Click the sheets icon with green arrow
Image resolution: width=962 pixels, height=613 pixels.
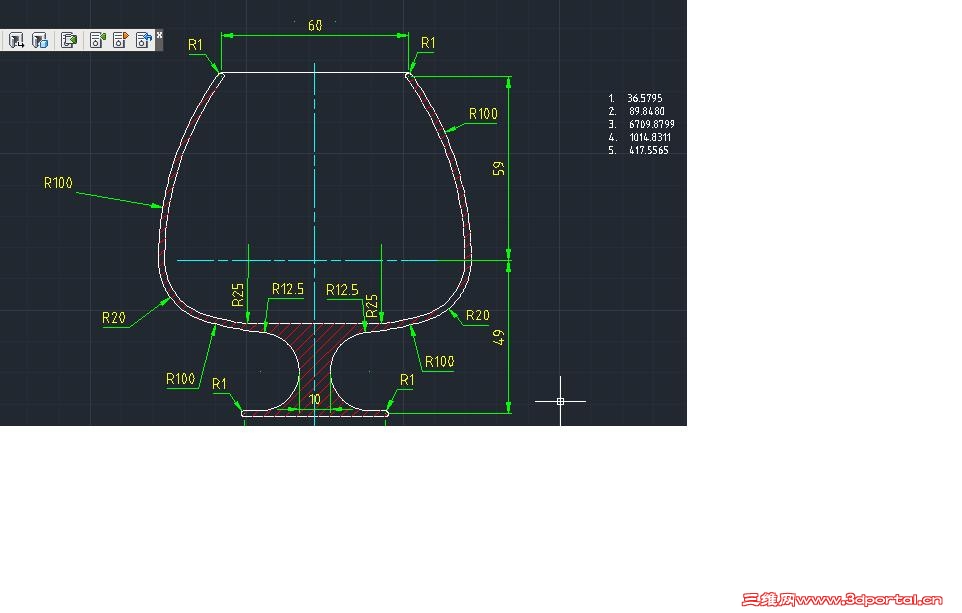point(69,40)
